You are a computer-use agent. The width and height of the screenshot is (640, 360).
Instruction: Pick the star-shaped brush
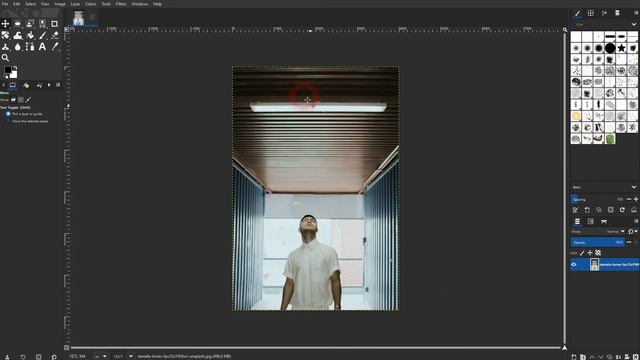[x=621, y=48]
